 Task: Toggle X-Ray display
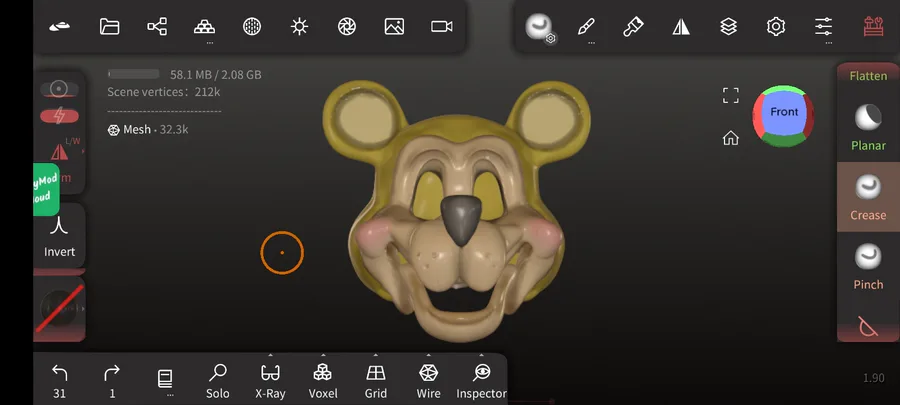pyautogui.click(x=270, y=381)
